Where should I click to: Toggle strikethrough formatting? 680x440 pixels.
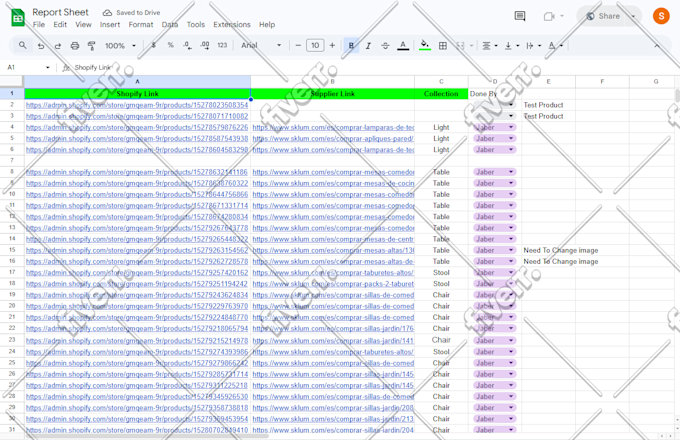tap(385, 46)
